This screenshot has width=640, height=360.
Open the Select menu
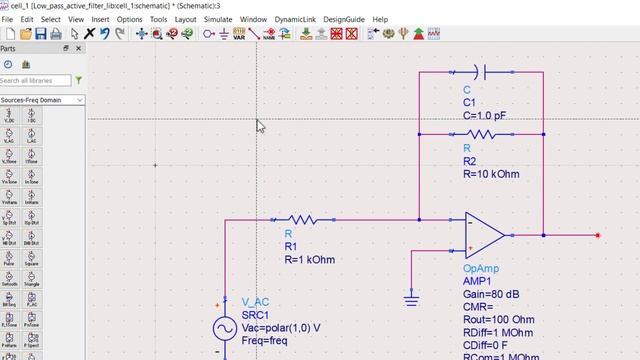coord(51,19)
